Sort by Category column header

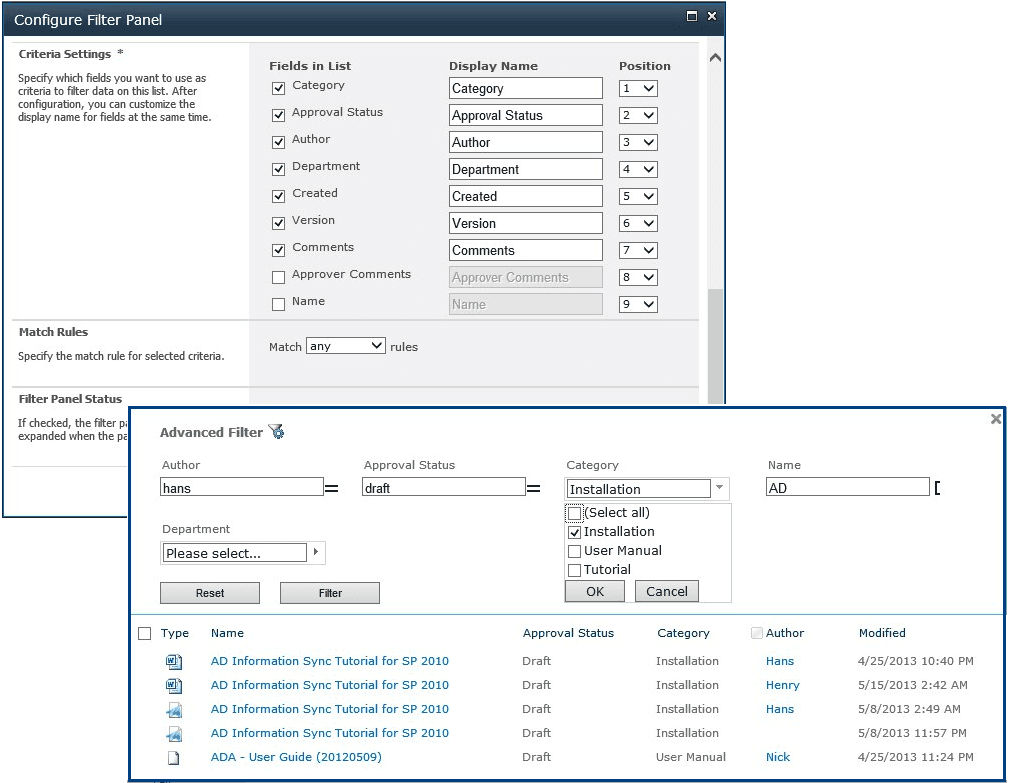point(683,633)
